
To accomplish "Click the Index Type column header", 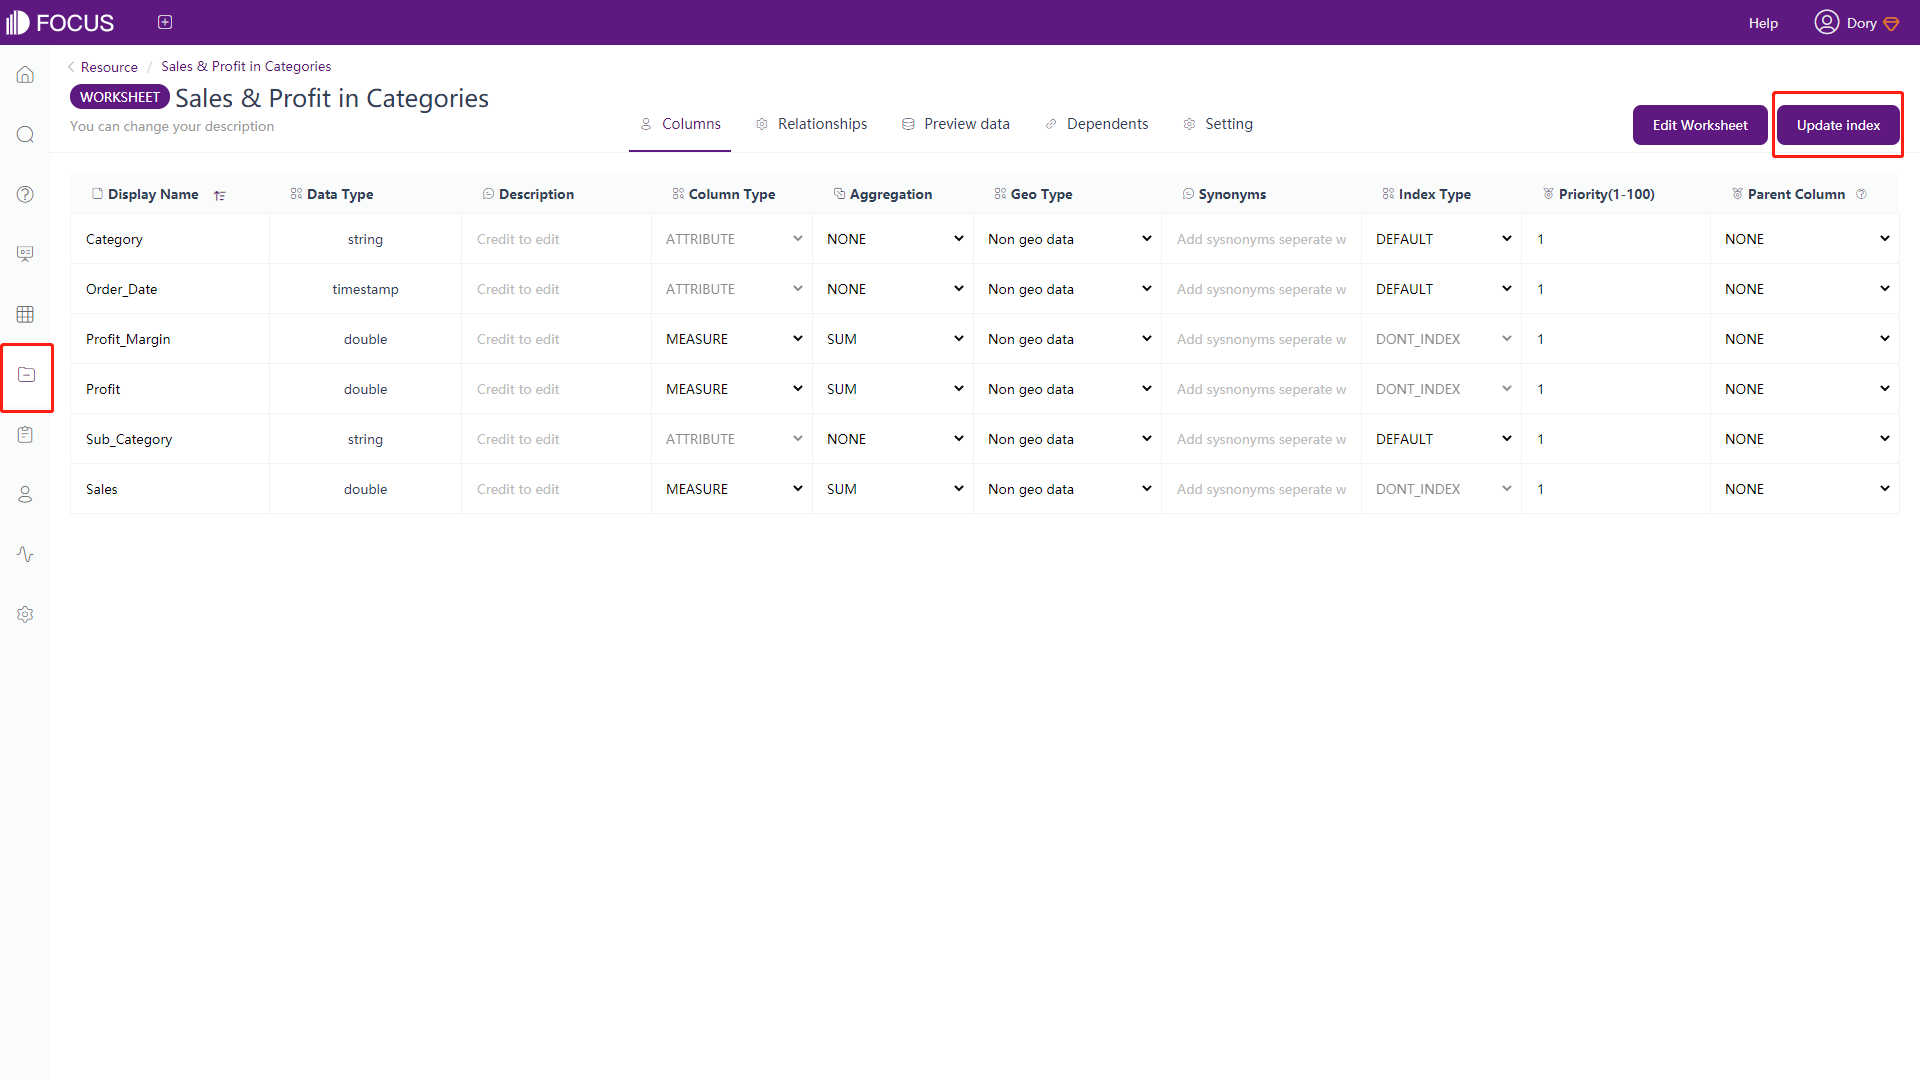I will [x=1427, y=194].
